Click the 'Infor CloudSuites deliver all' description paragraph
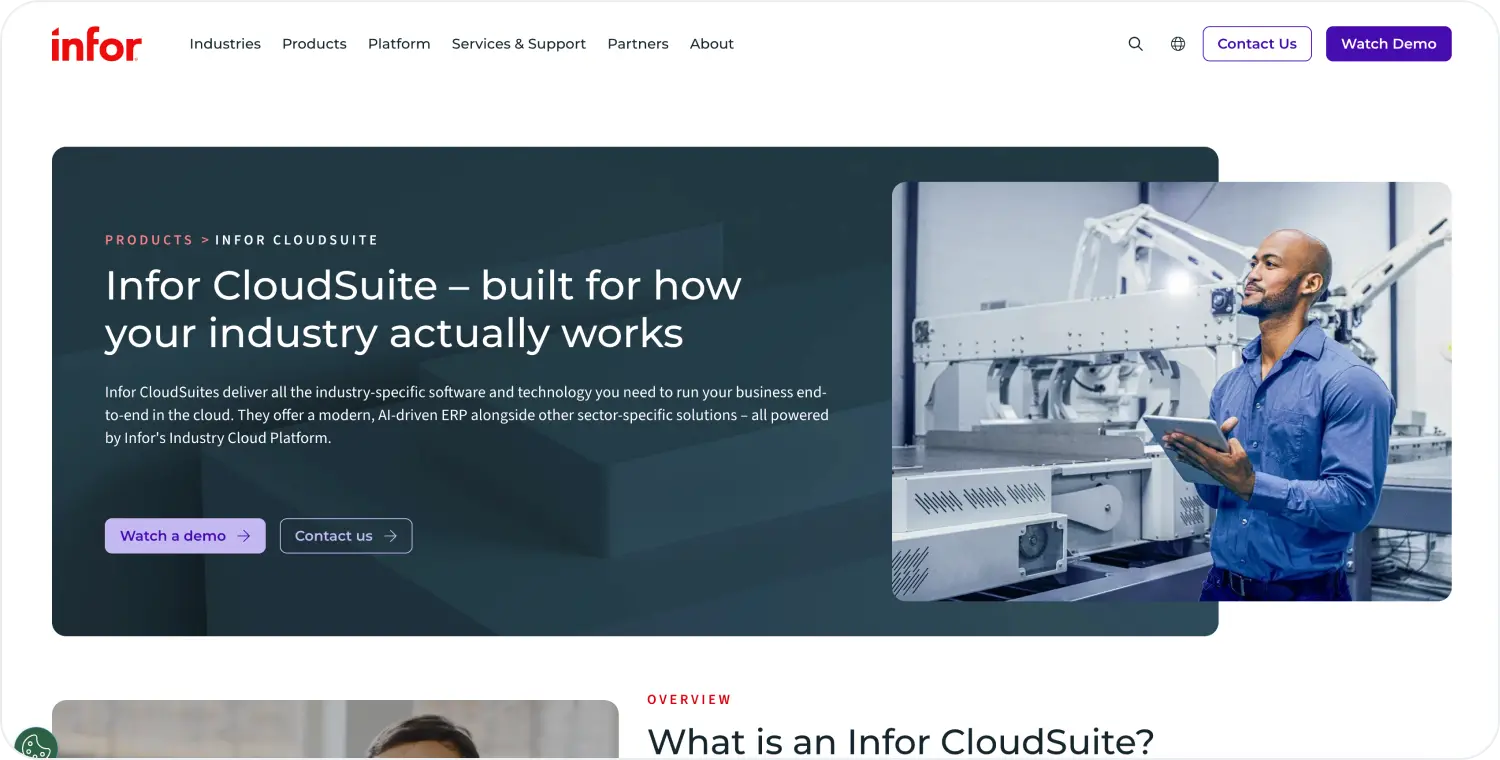1500x760 pixels. click(467, 415)
